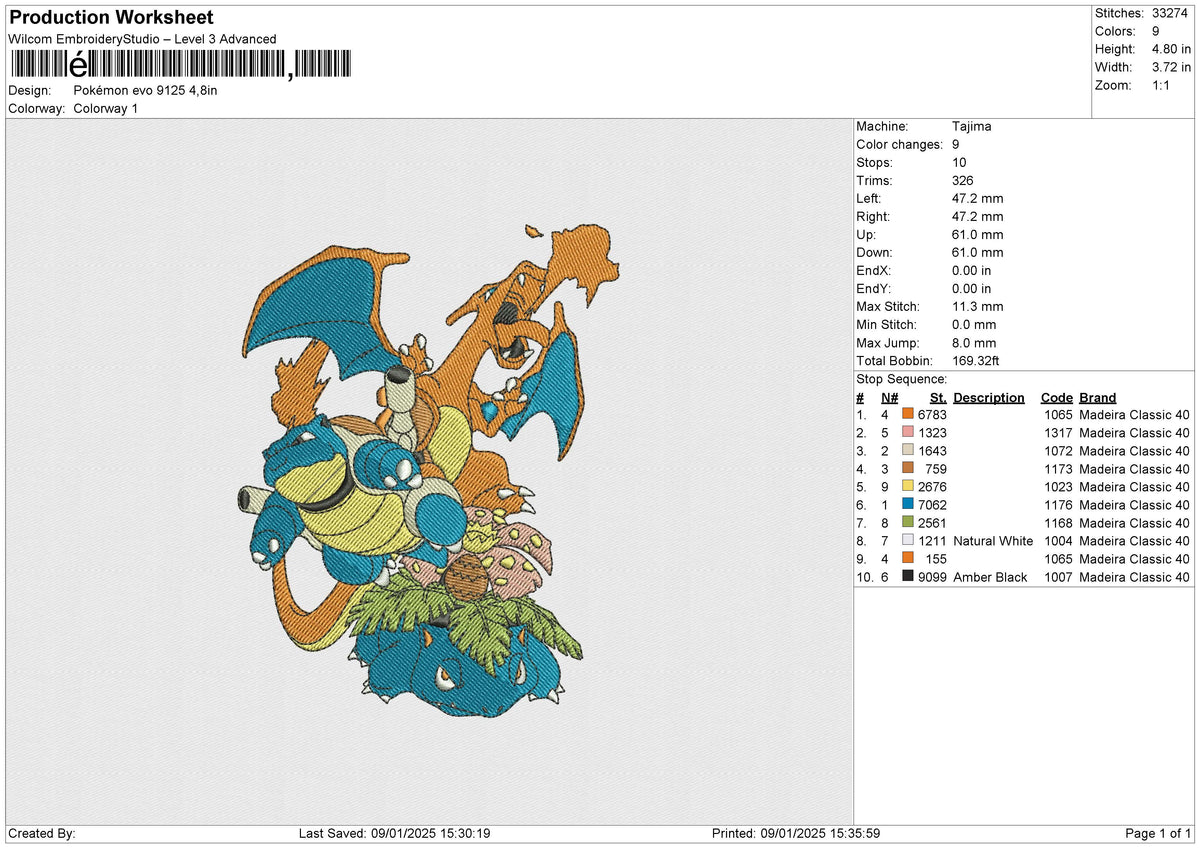The width and height of the screenshot is (1200, 848).
Task: Click the yellow swatch for code 1023
Action: (x=908, y=486)
